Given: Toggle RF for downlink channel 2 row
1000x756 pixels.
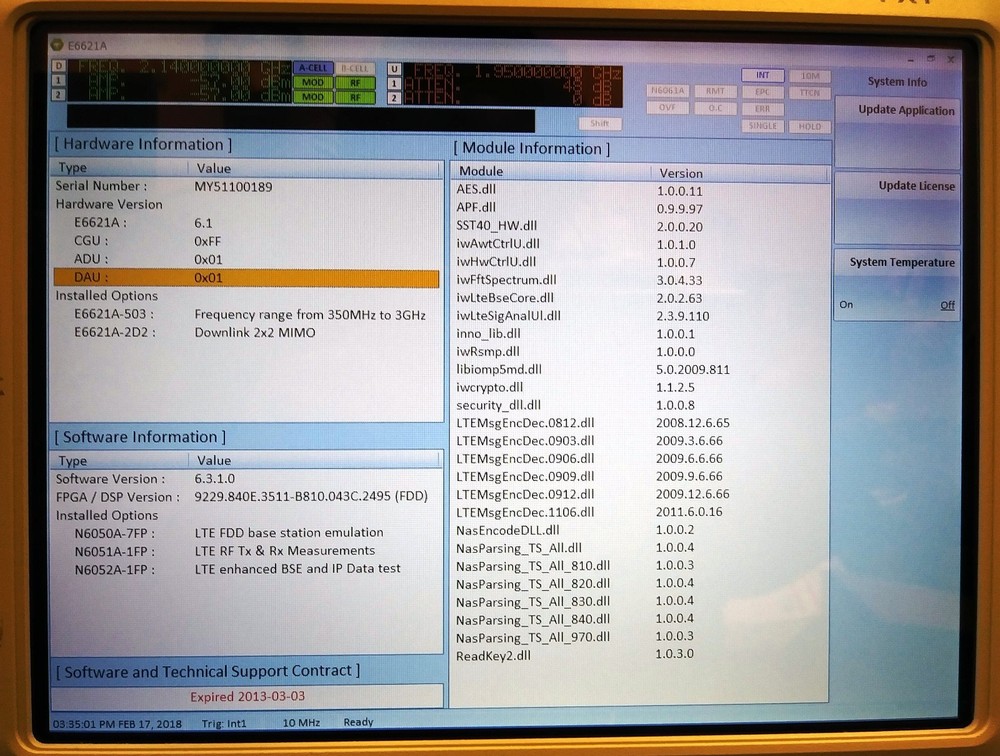Looking at the screenshot, I should tap(355, 98).
